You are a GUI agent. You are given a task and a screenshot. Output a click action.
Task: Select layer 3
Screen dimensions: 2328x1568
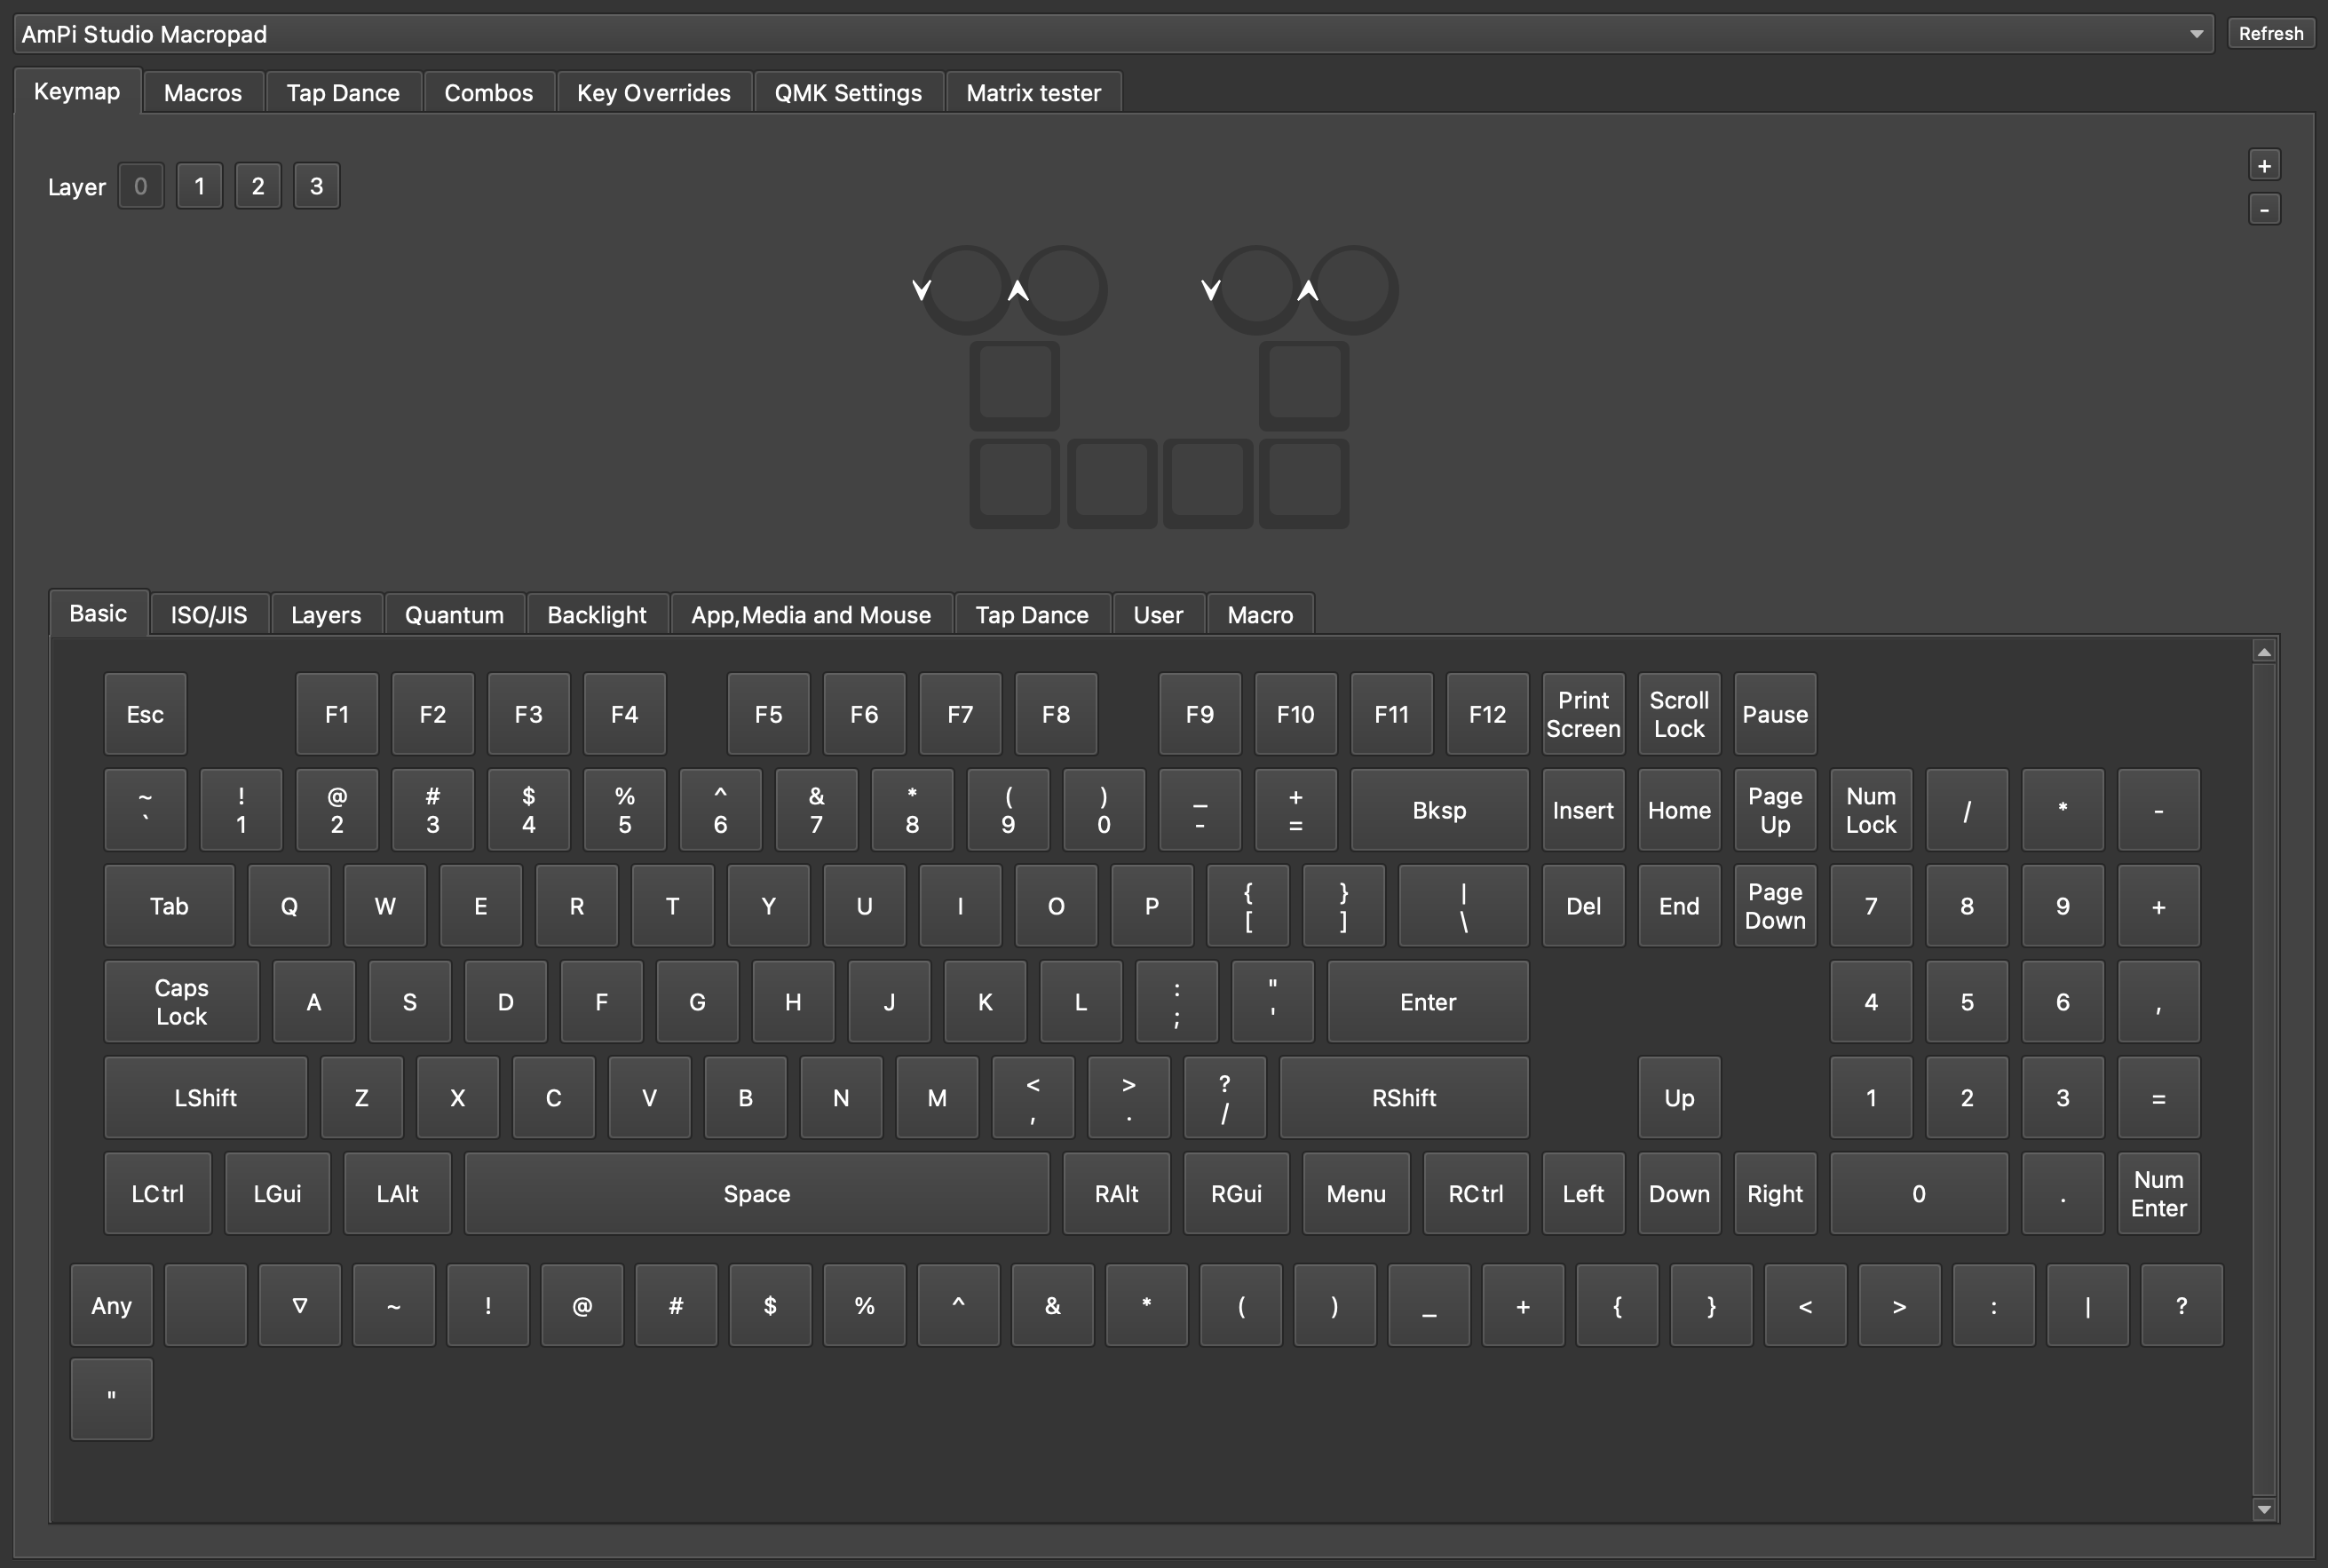pyautogui.click(x=316, y=186)
